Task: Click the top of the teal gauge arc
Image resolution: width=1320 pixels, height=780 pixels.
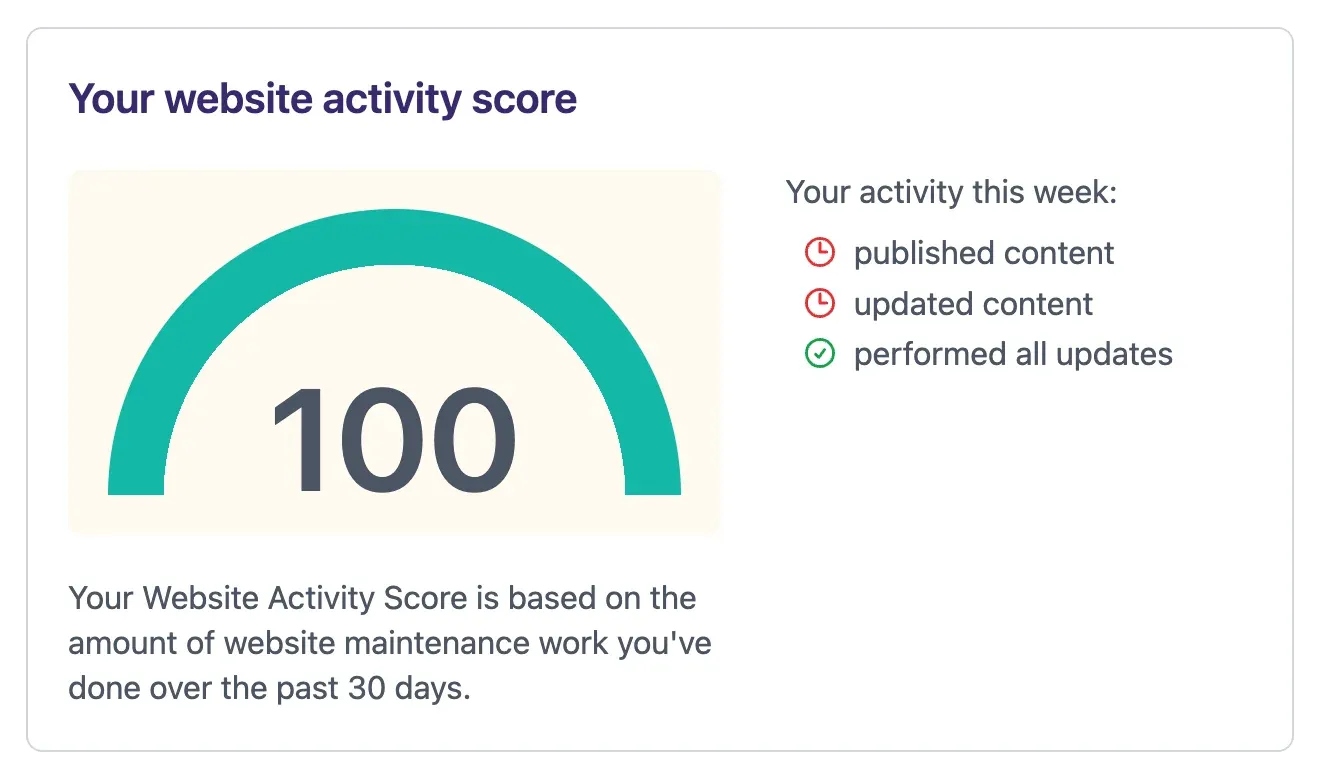Action: [394, 237]
